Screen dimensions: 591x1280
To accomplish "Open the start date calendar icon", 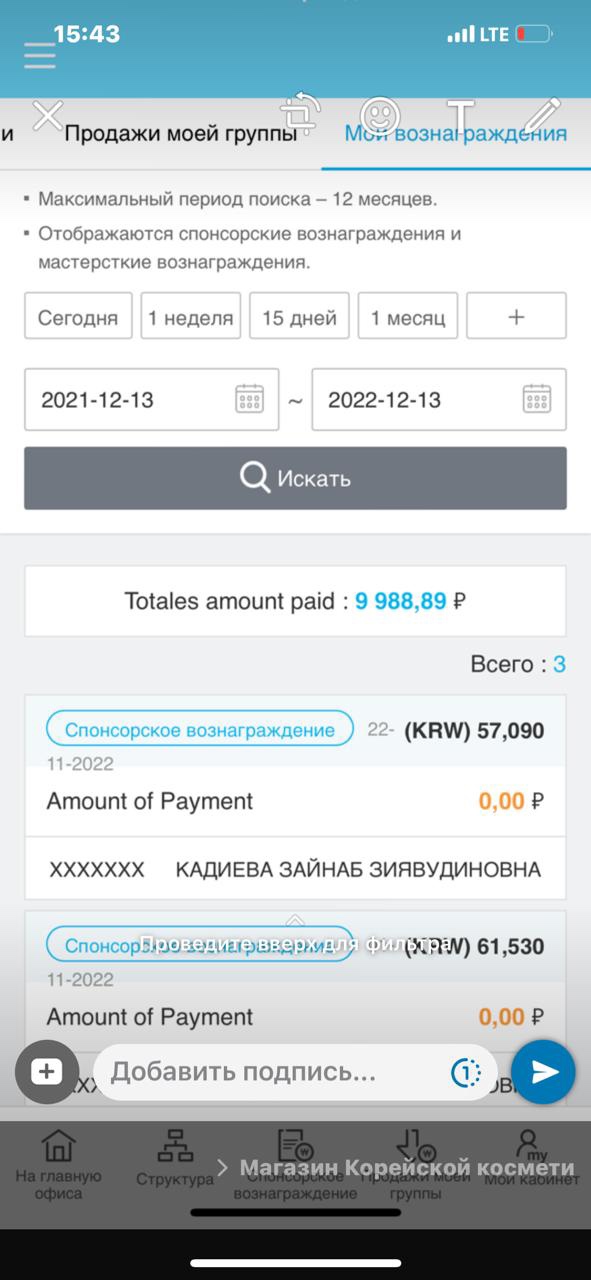I will pos(249,399).
